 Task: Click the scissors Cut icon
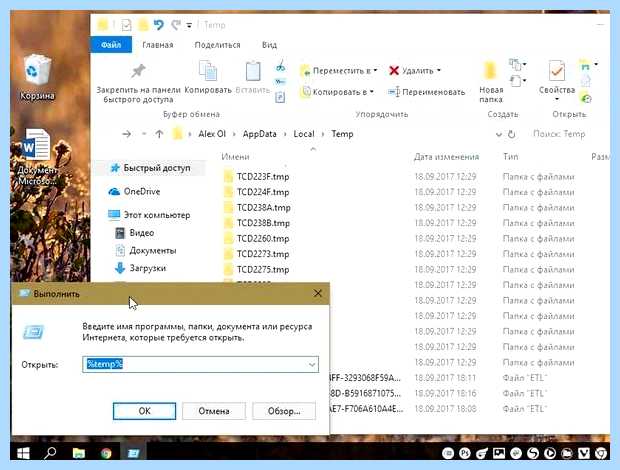pos(280,66)
